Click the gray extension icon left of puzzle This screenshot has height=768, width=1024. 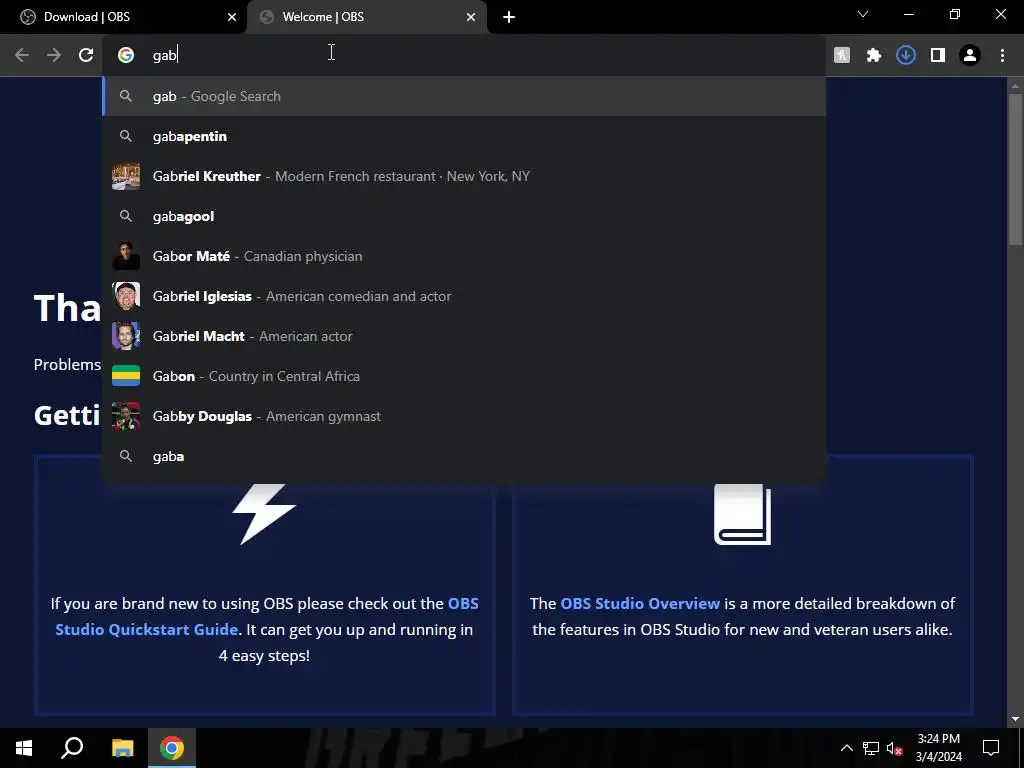(x=842, y=55)
